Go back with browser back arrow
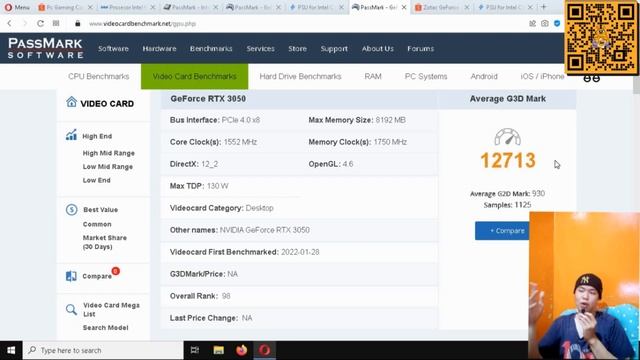Viewport: 640px width, 360px height. click(9, 24)
